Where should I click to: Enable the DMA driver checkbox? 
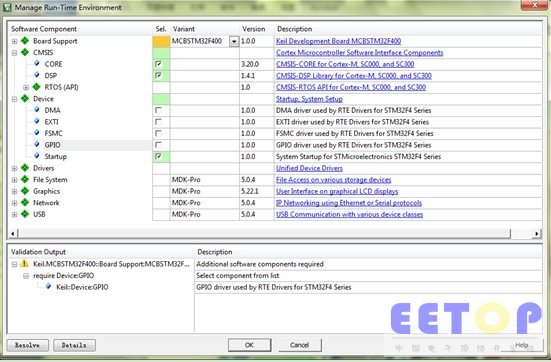click(158, 110)
